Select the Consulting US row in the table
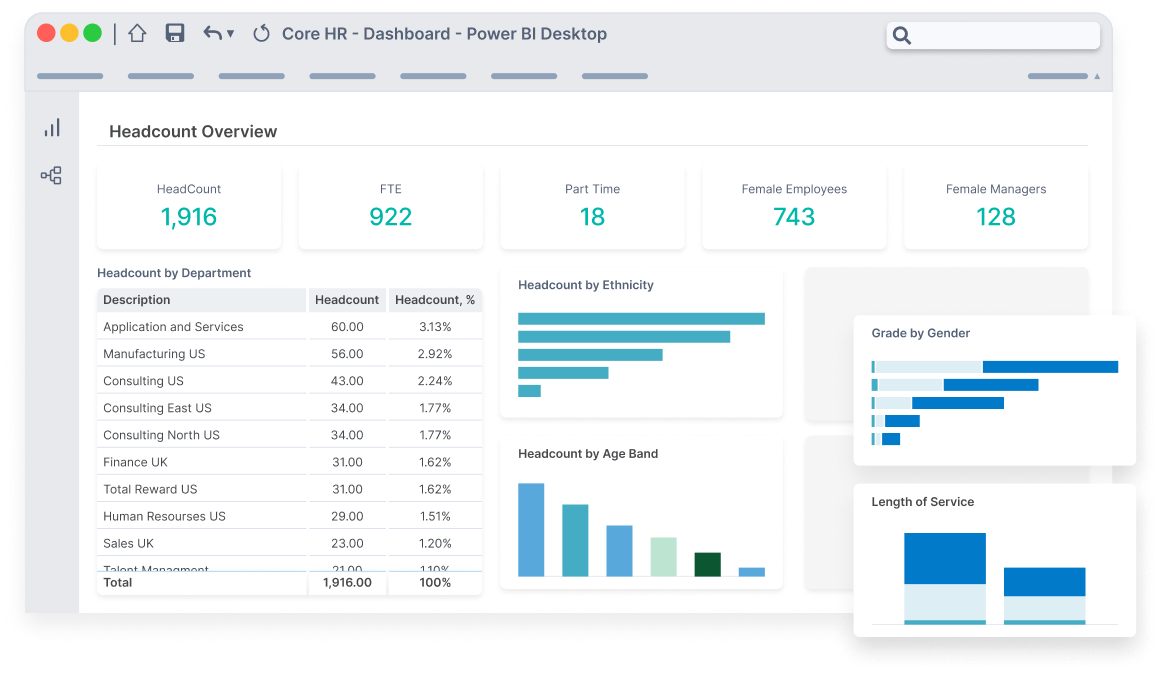 (200, 381)
